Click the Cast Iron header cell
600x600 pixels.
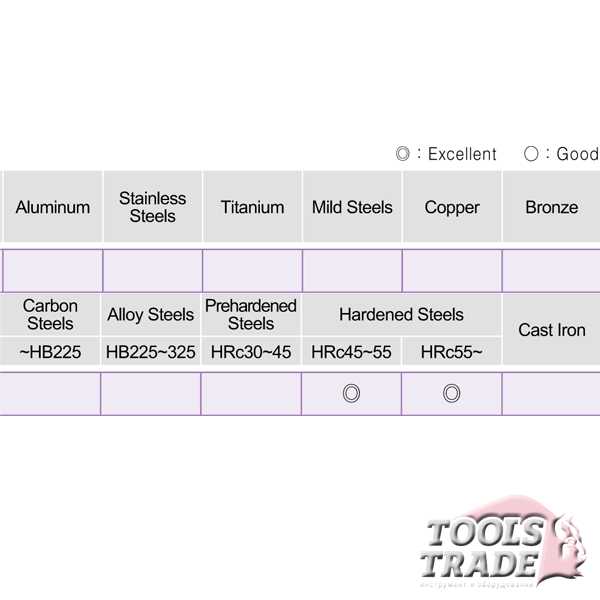(551, 329)
